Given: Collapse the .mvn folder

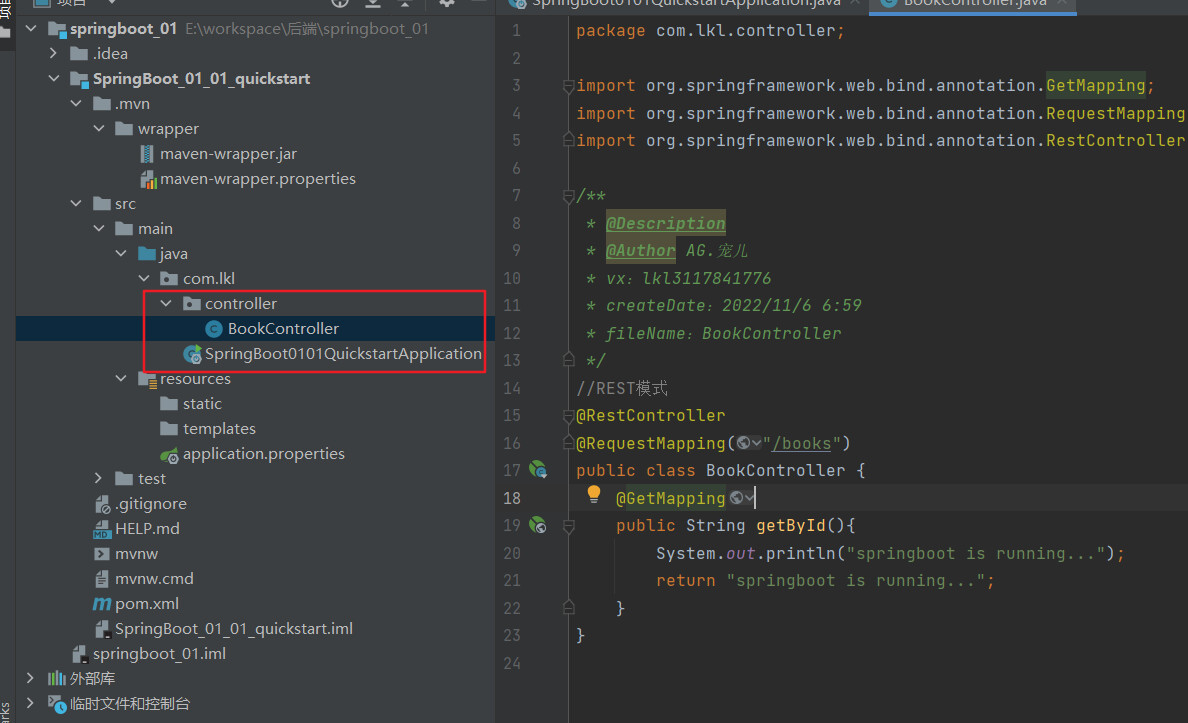Looking at the screenshot, I should 76,104.
